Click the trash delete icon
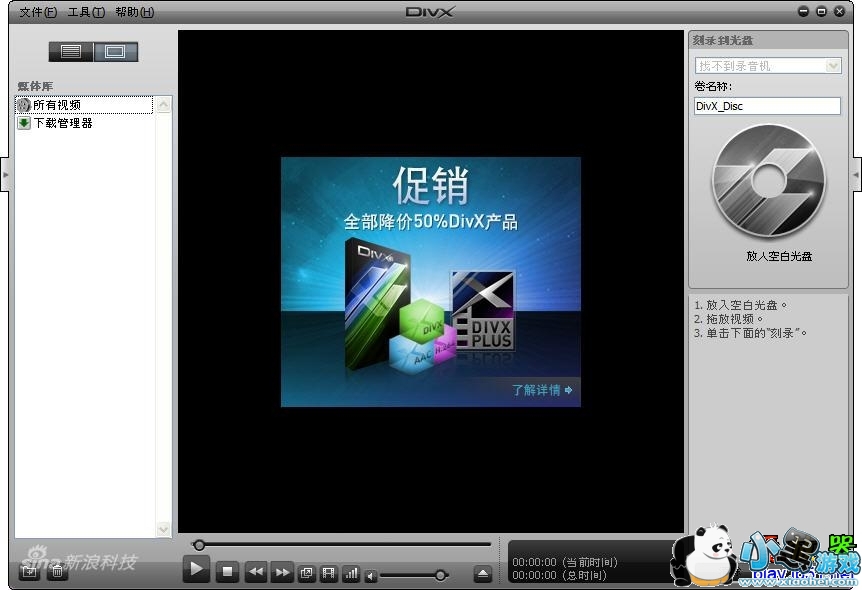 [x=57, y=571]
